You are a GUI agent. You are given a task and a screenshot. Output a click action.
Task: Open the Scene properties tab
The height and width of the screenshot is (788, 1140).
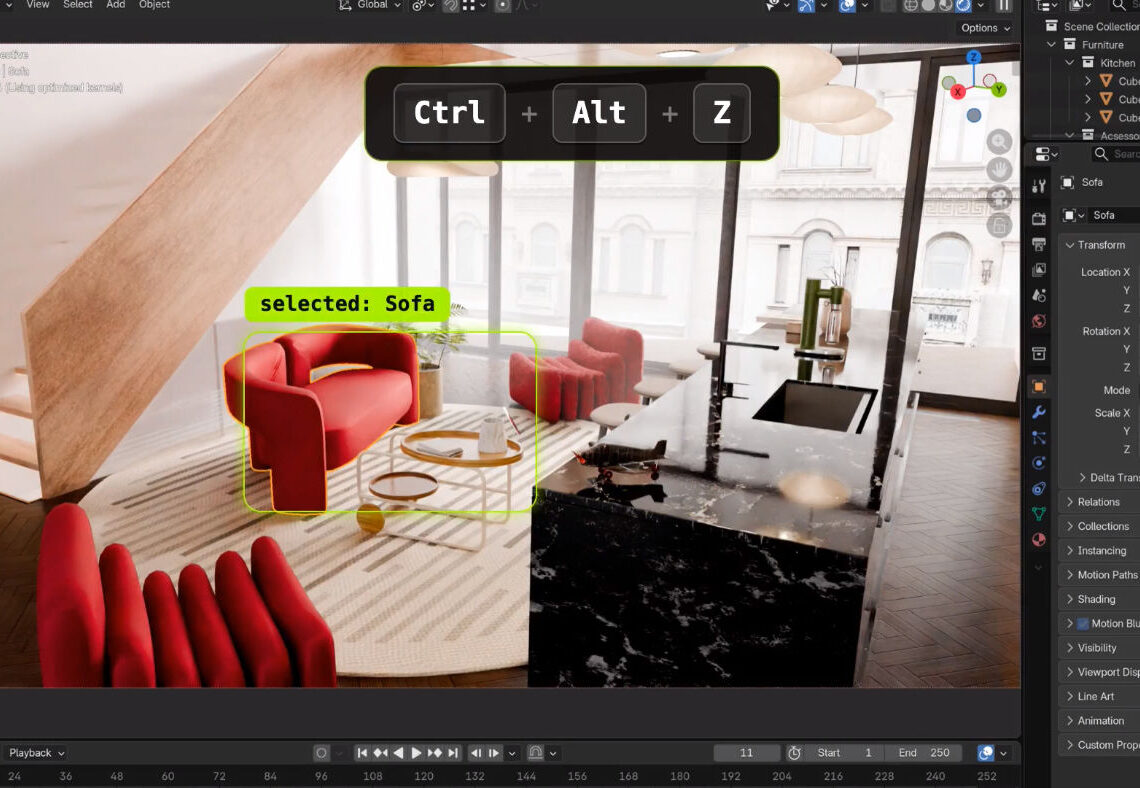1039,295
